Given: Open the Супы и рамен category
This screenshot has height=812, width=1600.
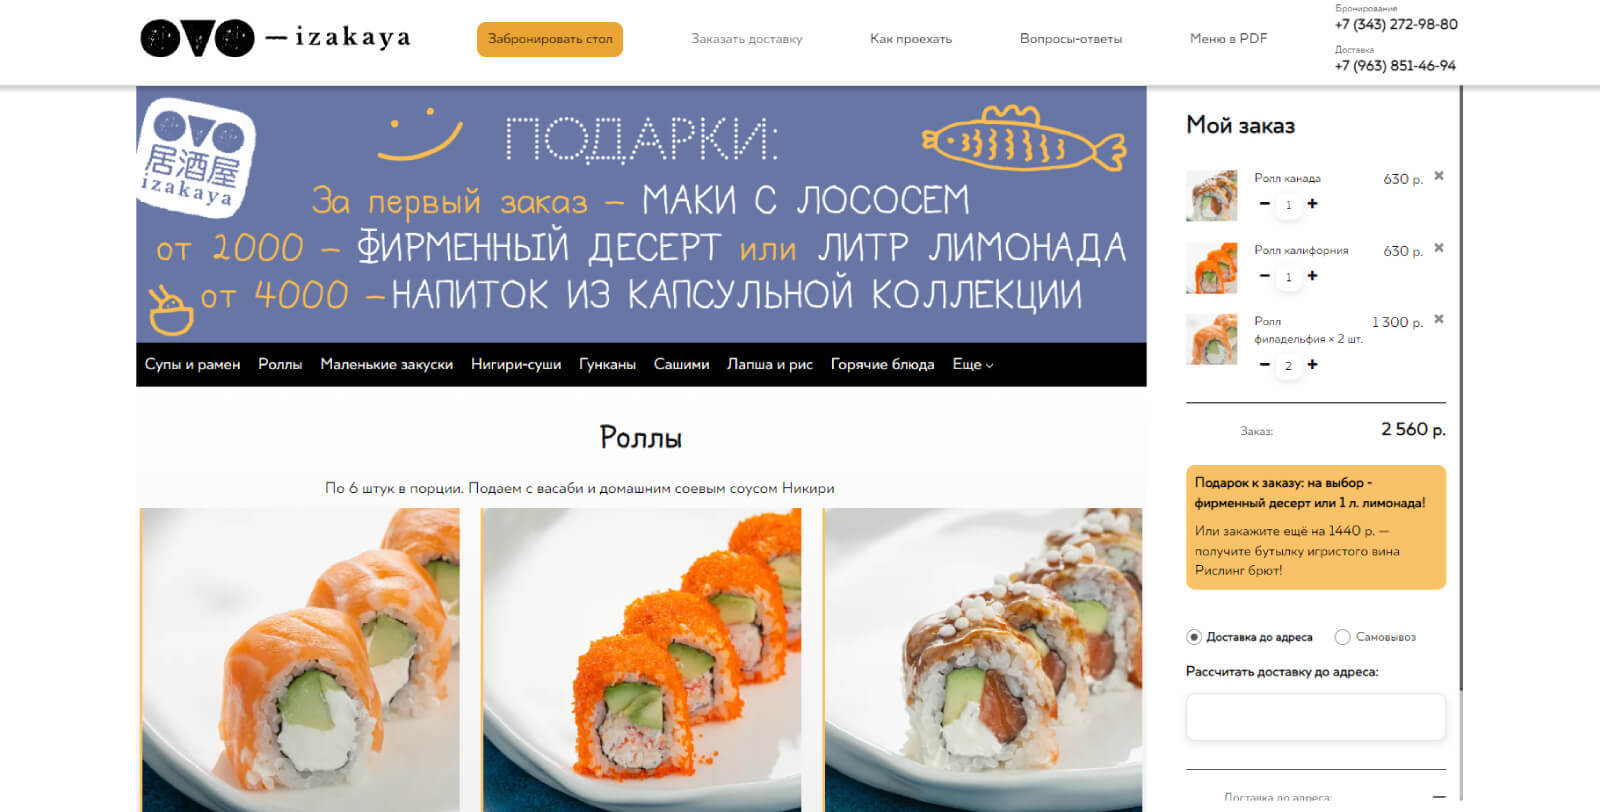Looking at the screenshot, I should click(x=192, y=365).
